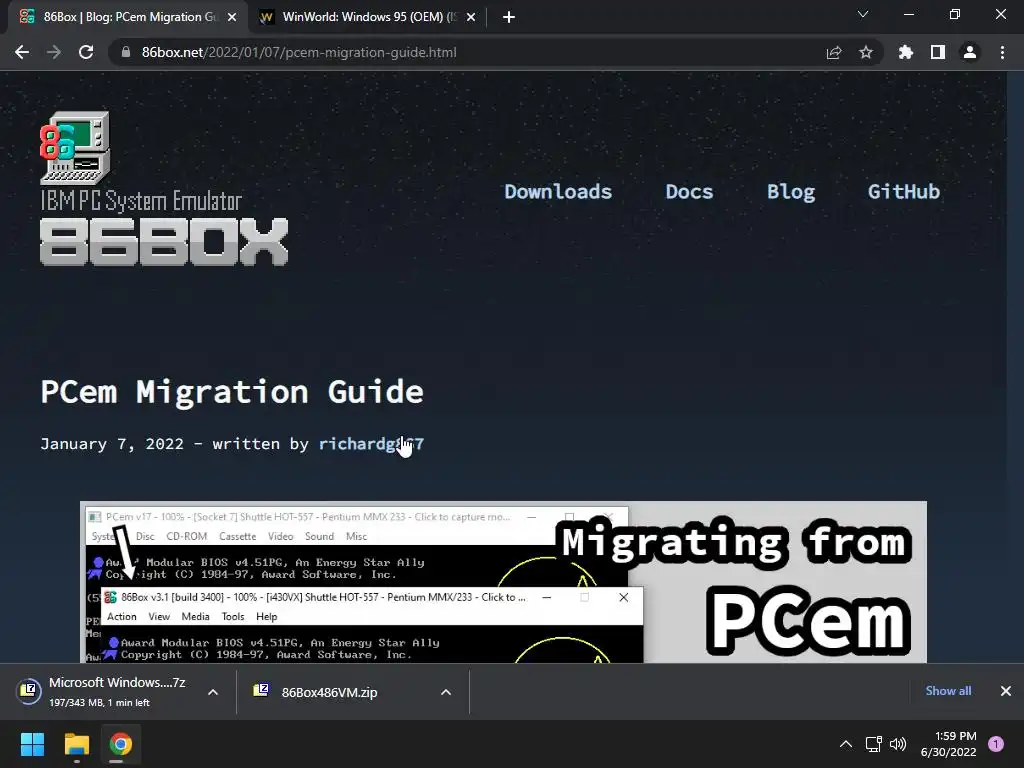
Task: Show all downloads
Action: pos(948,691)
